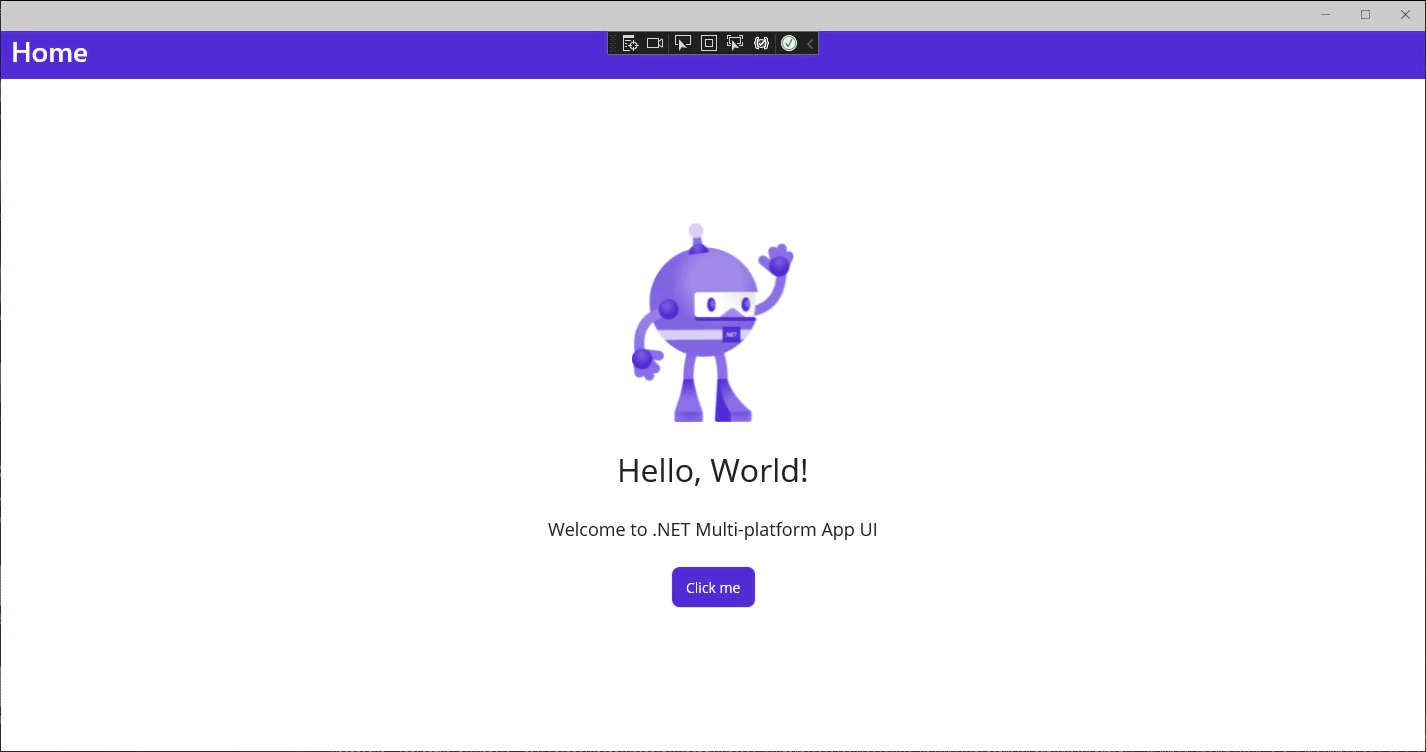Click the green checkmark Hot Reload status
Image resolution: width=1426 pixels, height=752 pixels.
(x=789, y=43)
